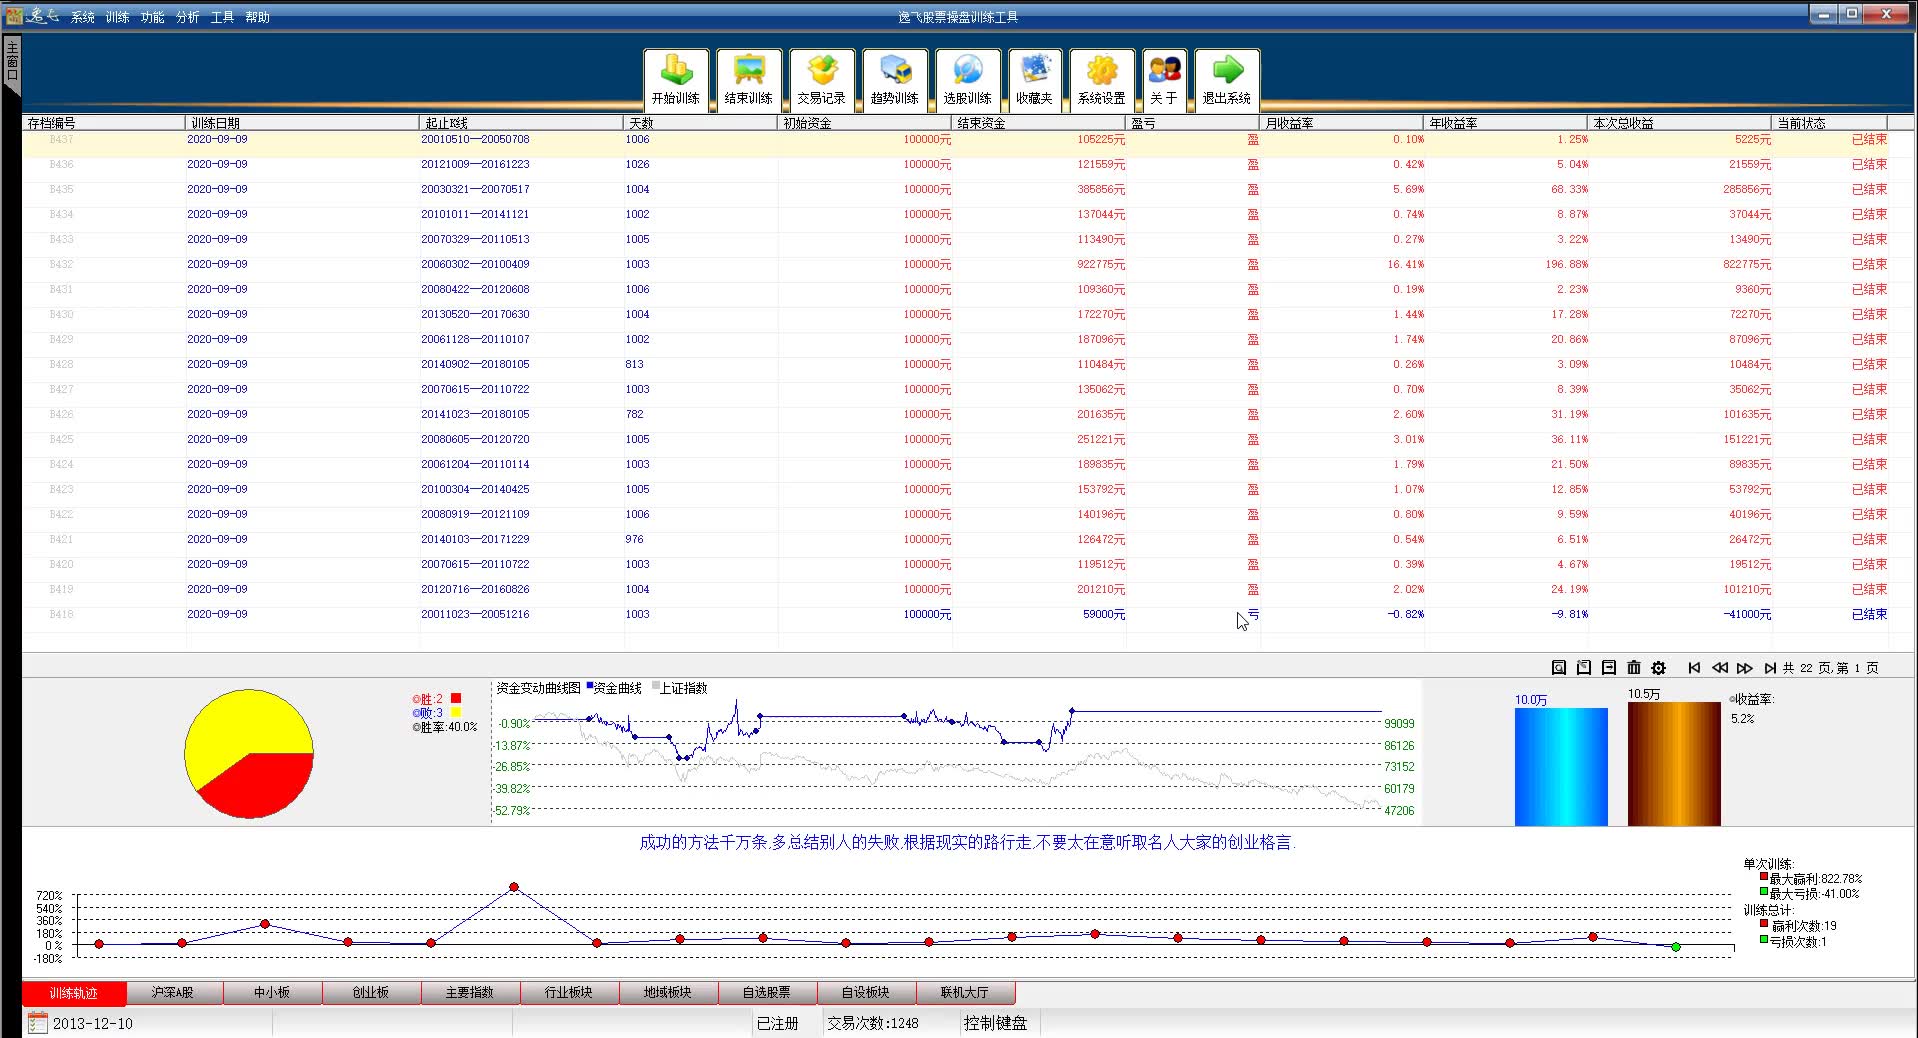Open the 训练 menu

tap(117, 17)
